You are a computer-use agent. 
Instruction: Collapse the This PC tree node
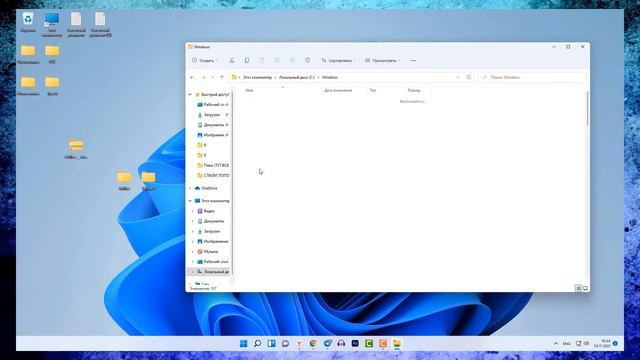pos(190,201)
